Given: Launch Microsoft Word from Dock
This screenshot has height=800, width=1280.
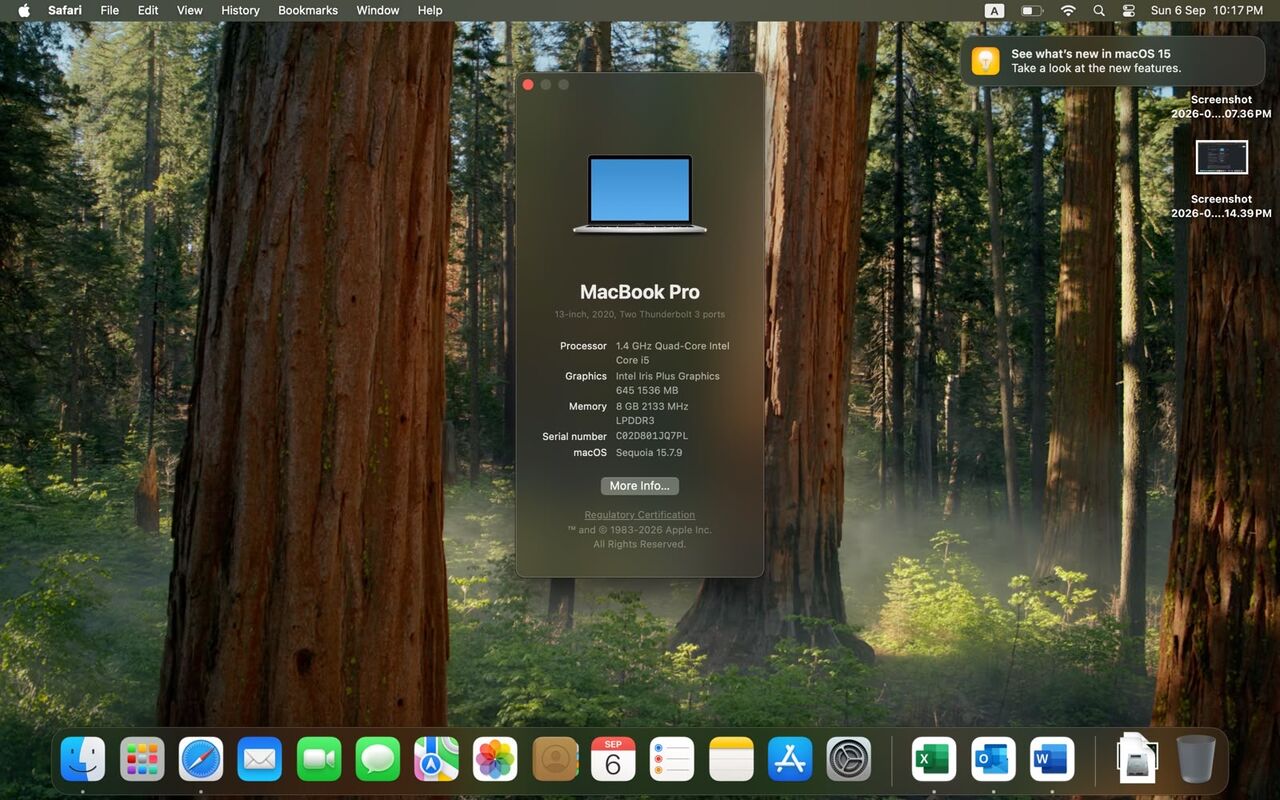Looking at the screenshot, I should tap(1052, 759).
